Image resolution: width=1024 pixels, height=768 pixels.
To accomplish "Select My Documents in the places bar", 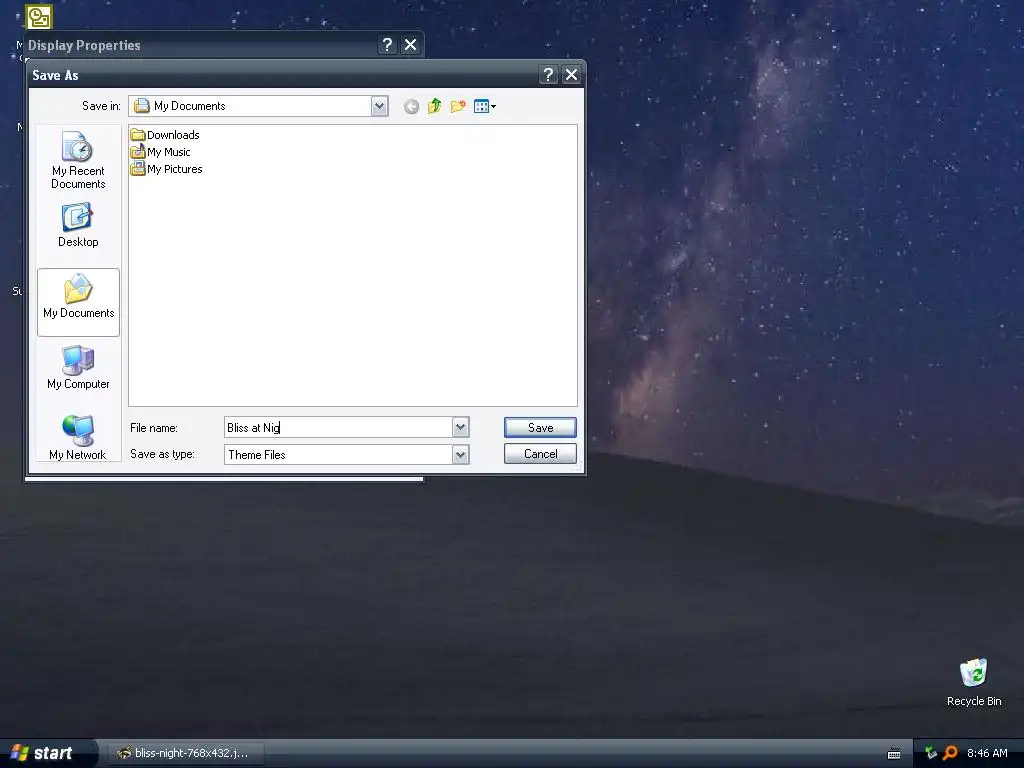I will (x=78, y=302).
